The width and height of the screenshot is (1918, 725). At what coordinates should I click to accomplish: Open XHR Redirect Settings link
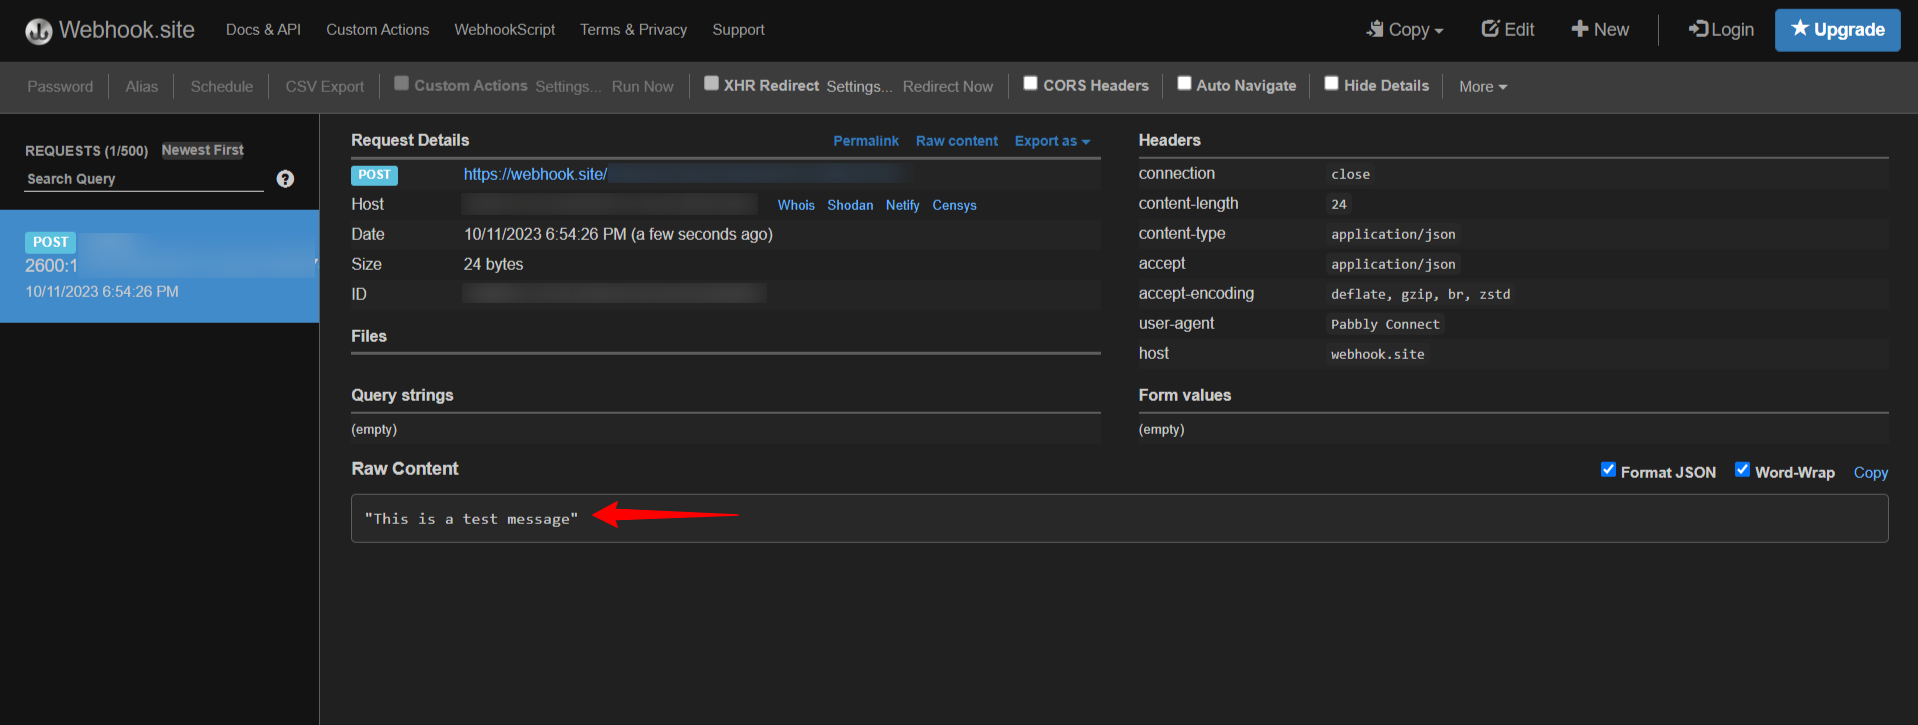click(859, 87)
